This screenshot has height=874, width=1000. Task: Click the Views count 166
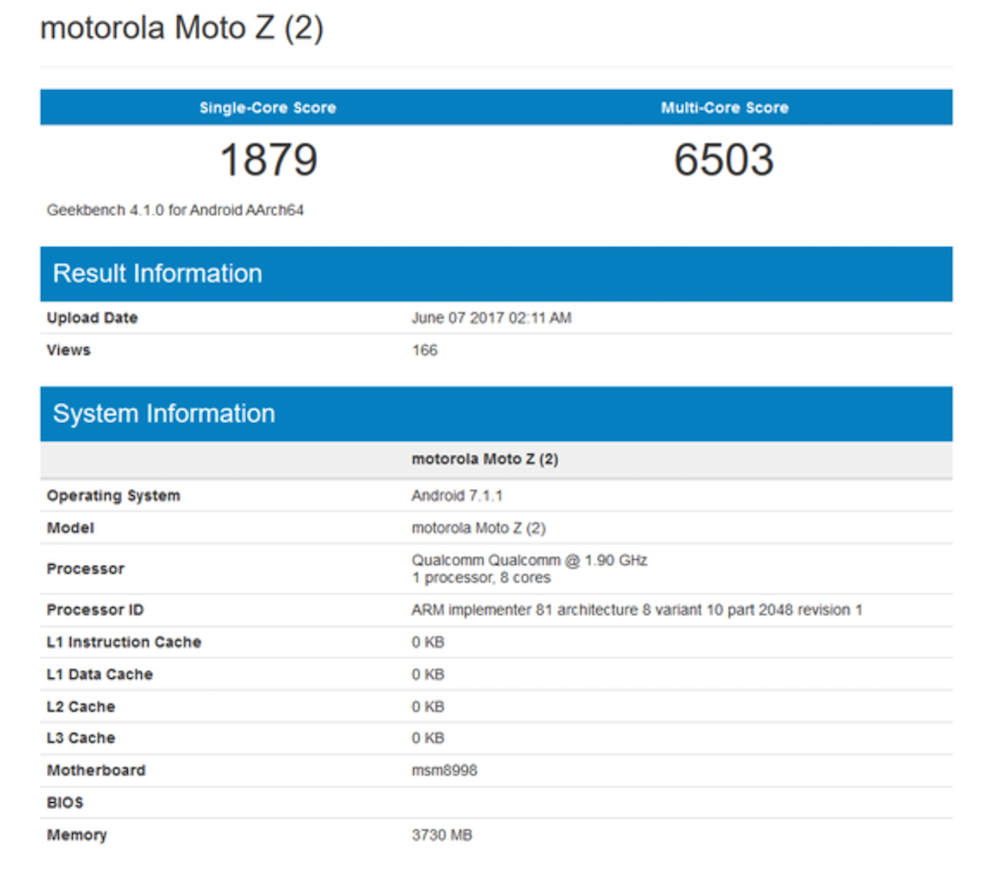pos(424,350)
